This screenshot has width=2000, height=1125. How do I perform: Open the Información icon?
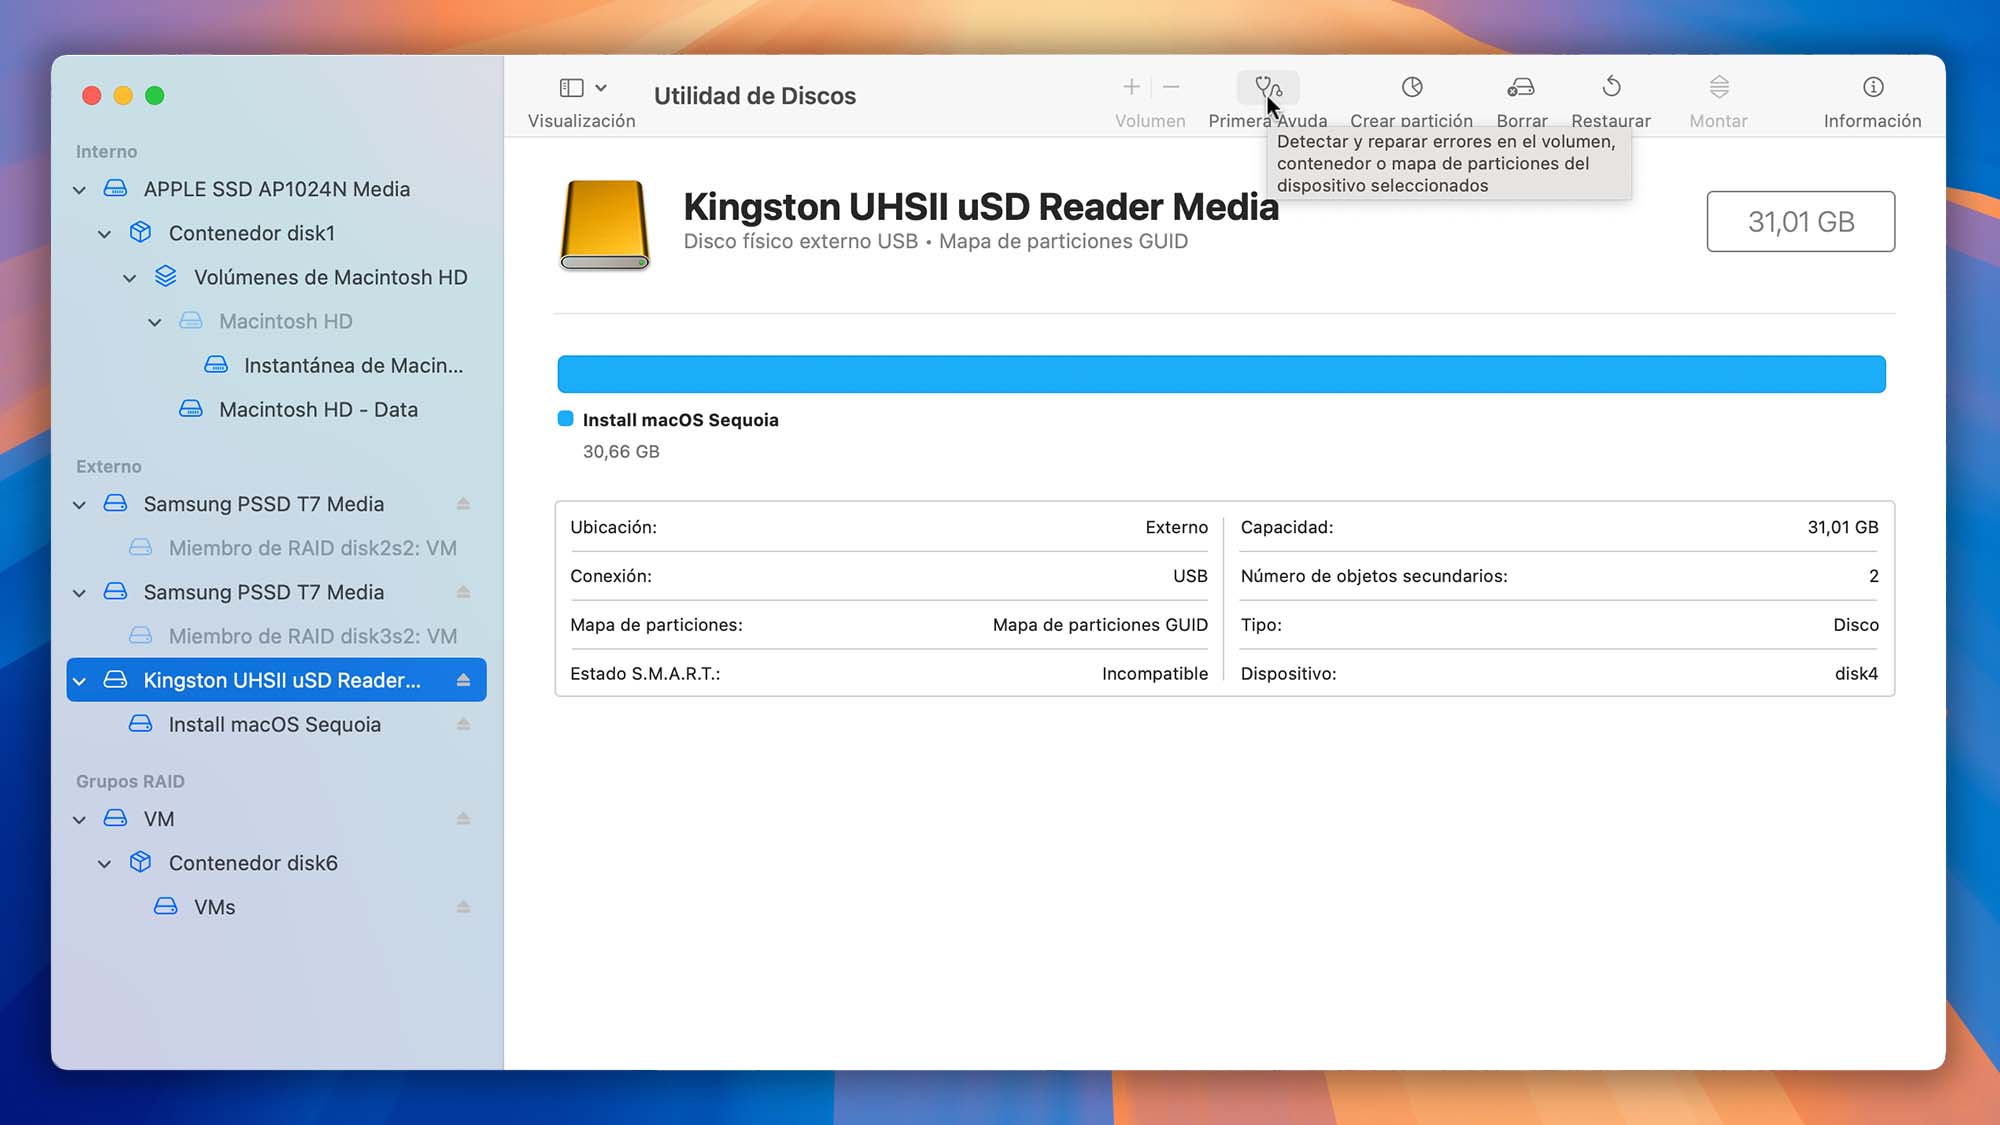1873,87
